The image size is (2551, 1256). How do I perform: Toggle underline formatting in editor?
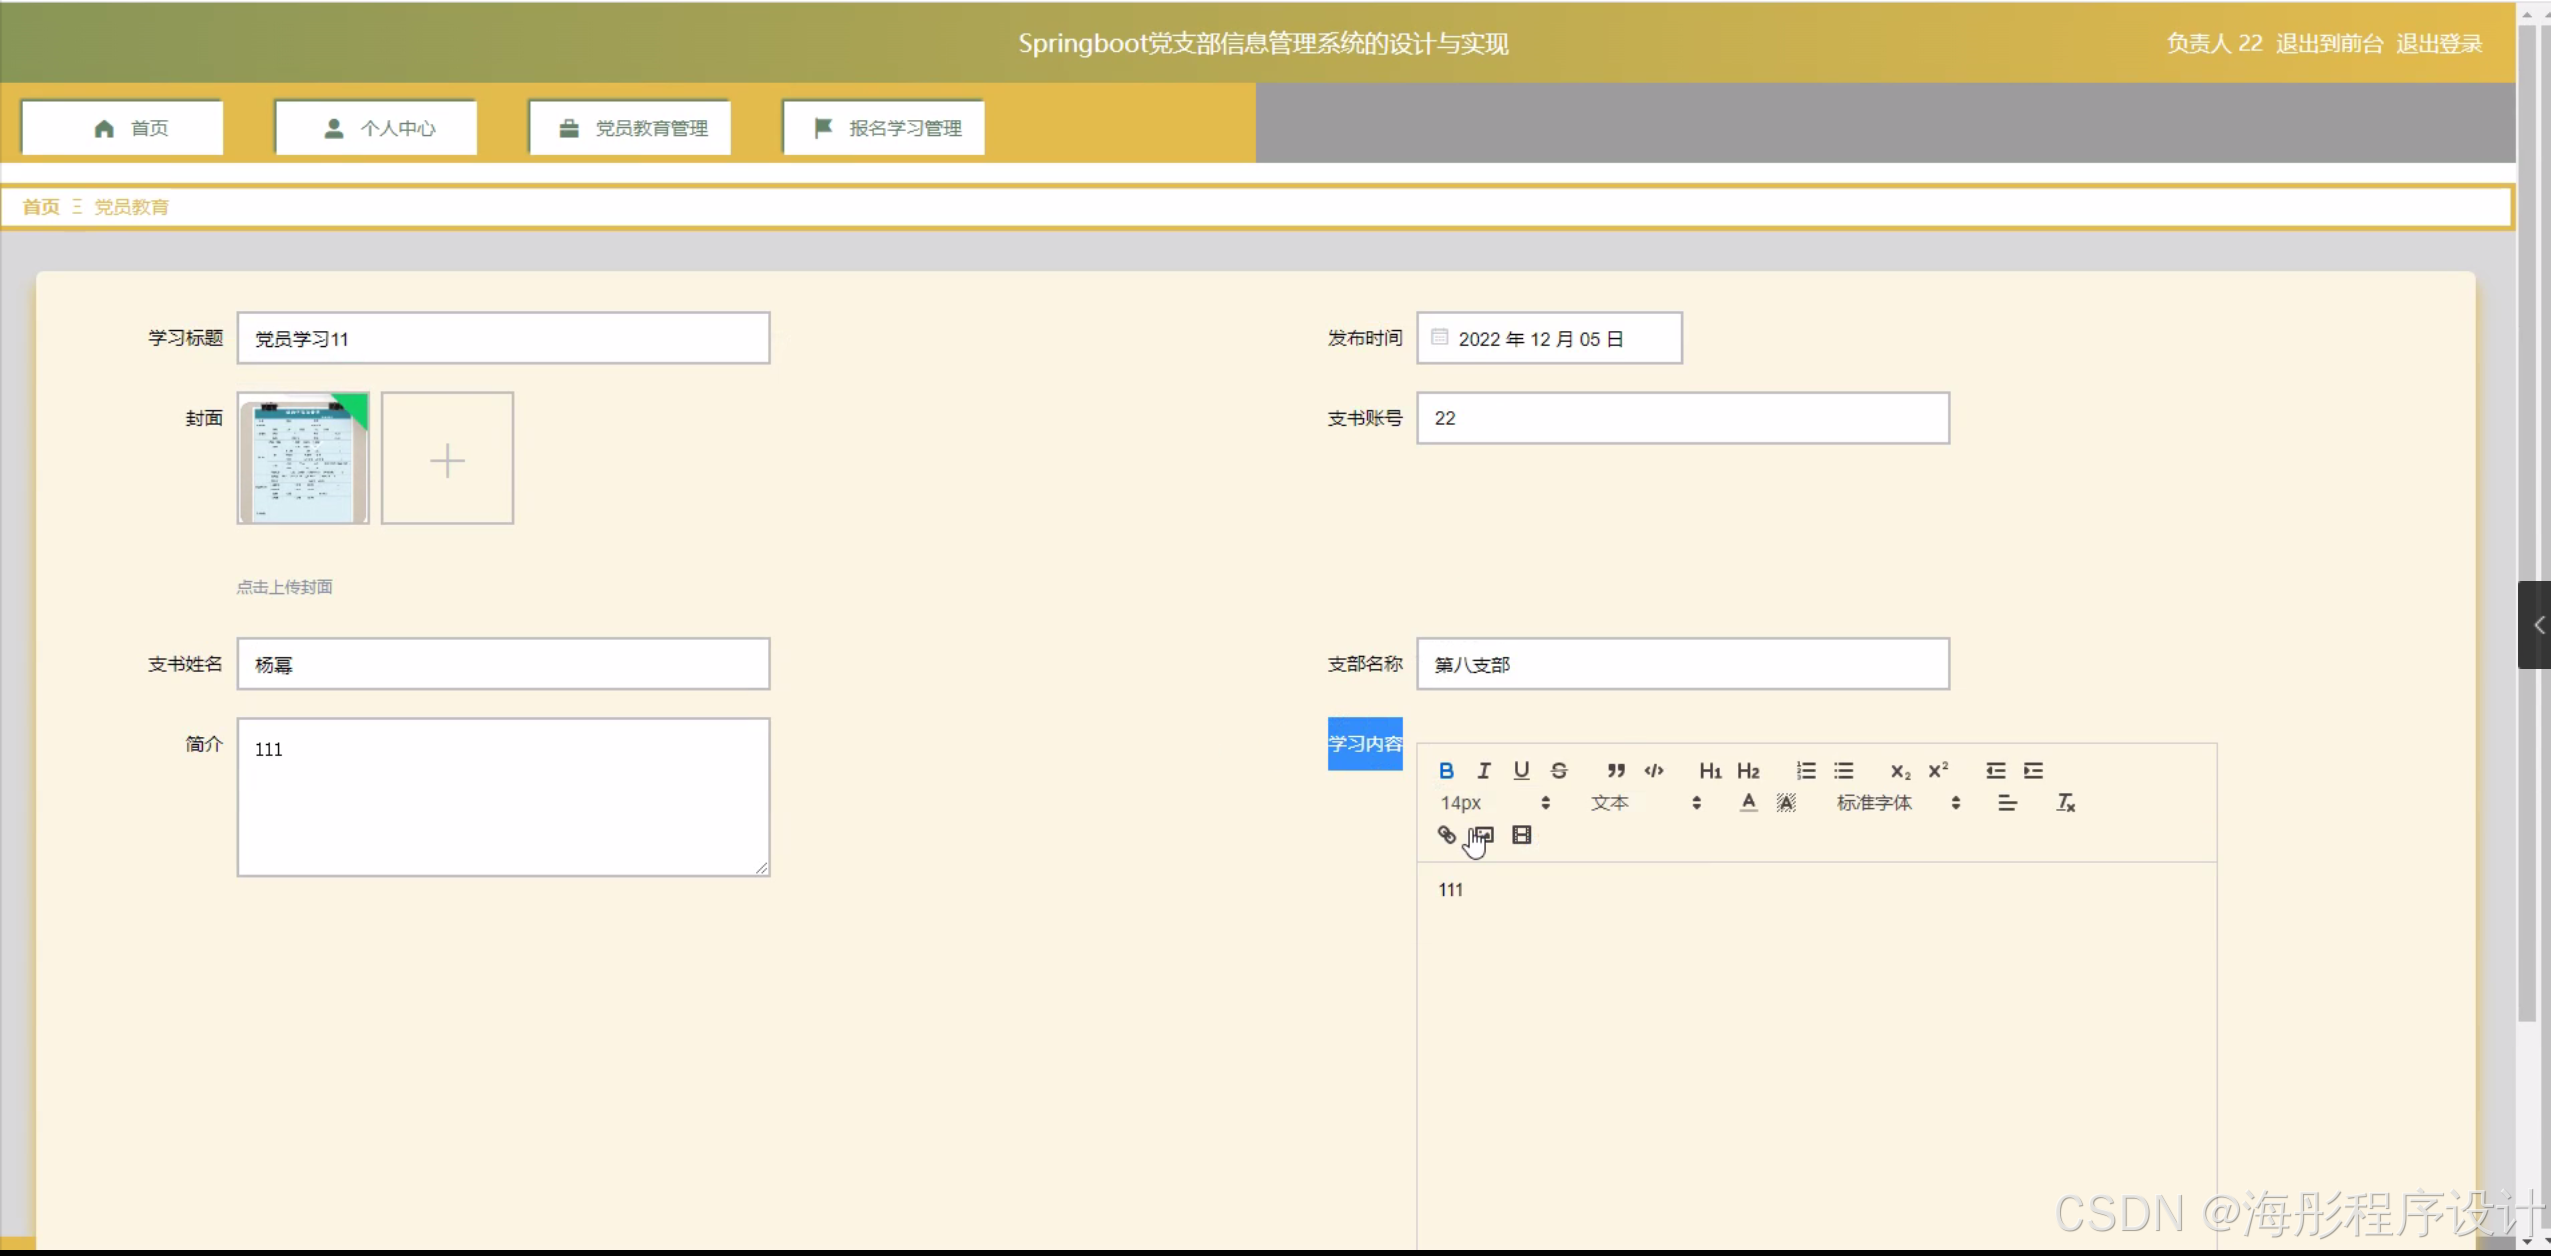coord(1521,770)
